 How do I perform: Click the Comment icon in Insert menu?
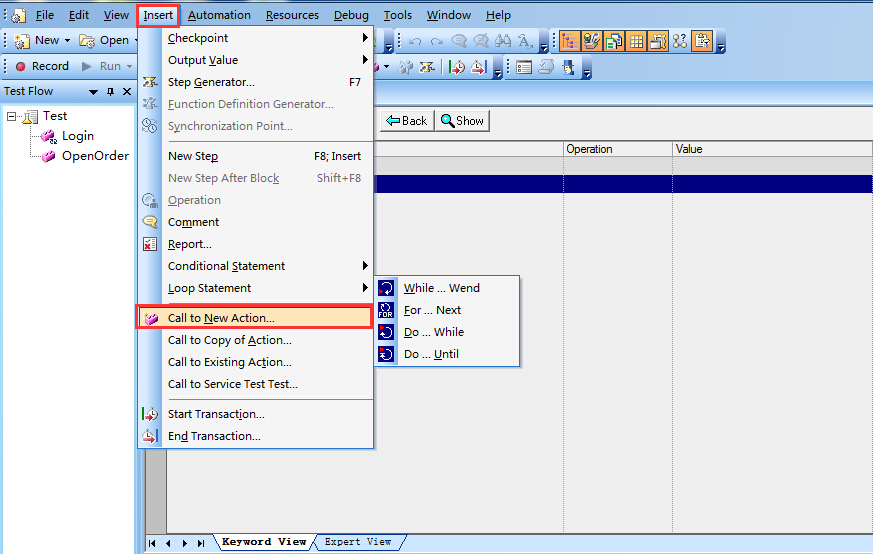tap(150, 222)
